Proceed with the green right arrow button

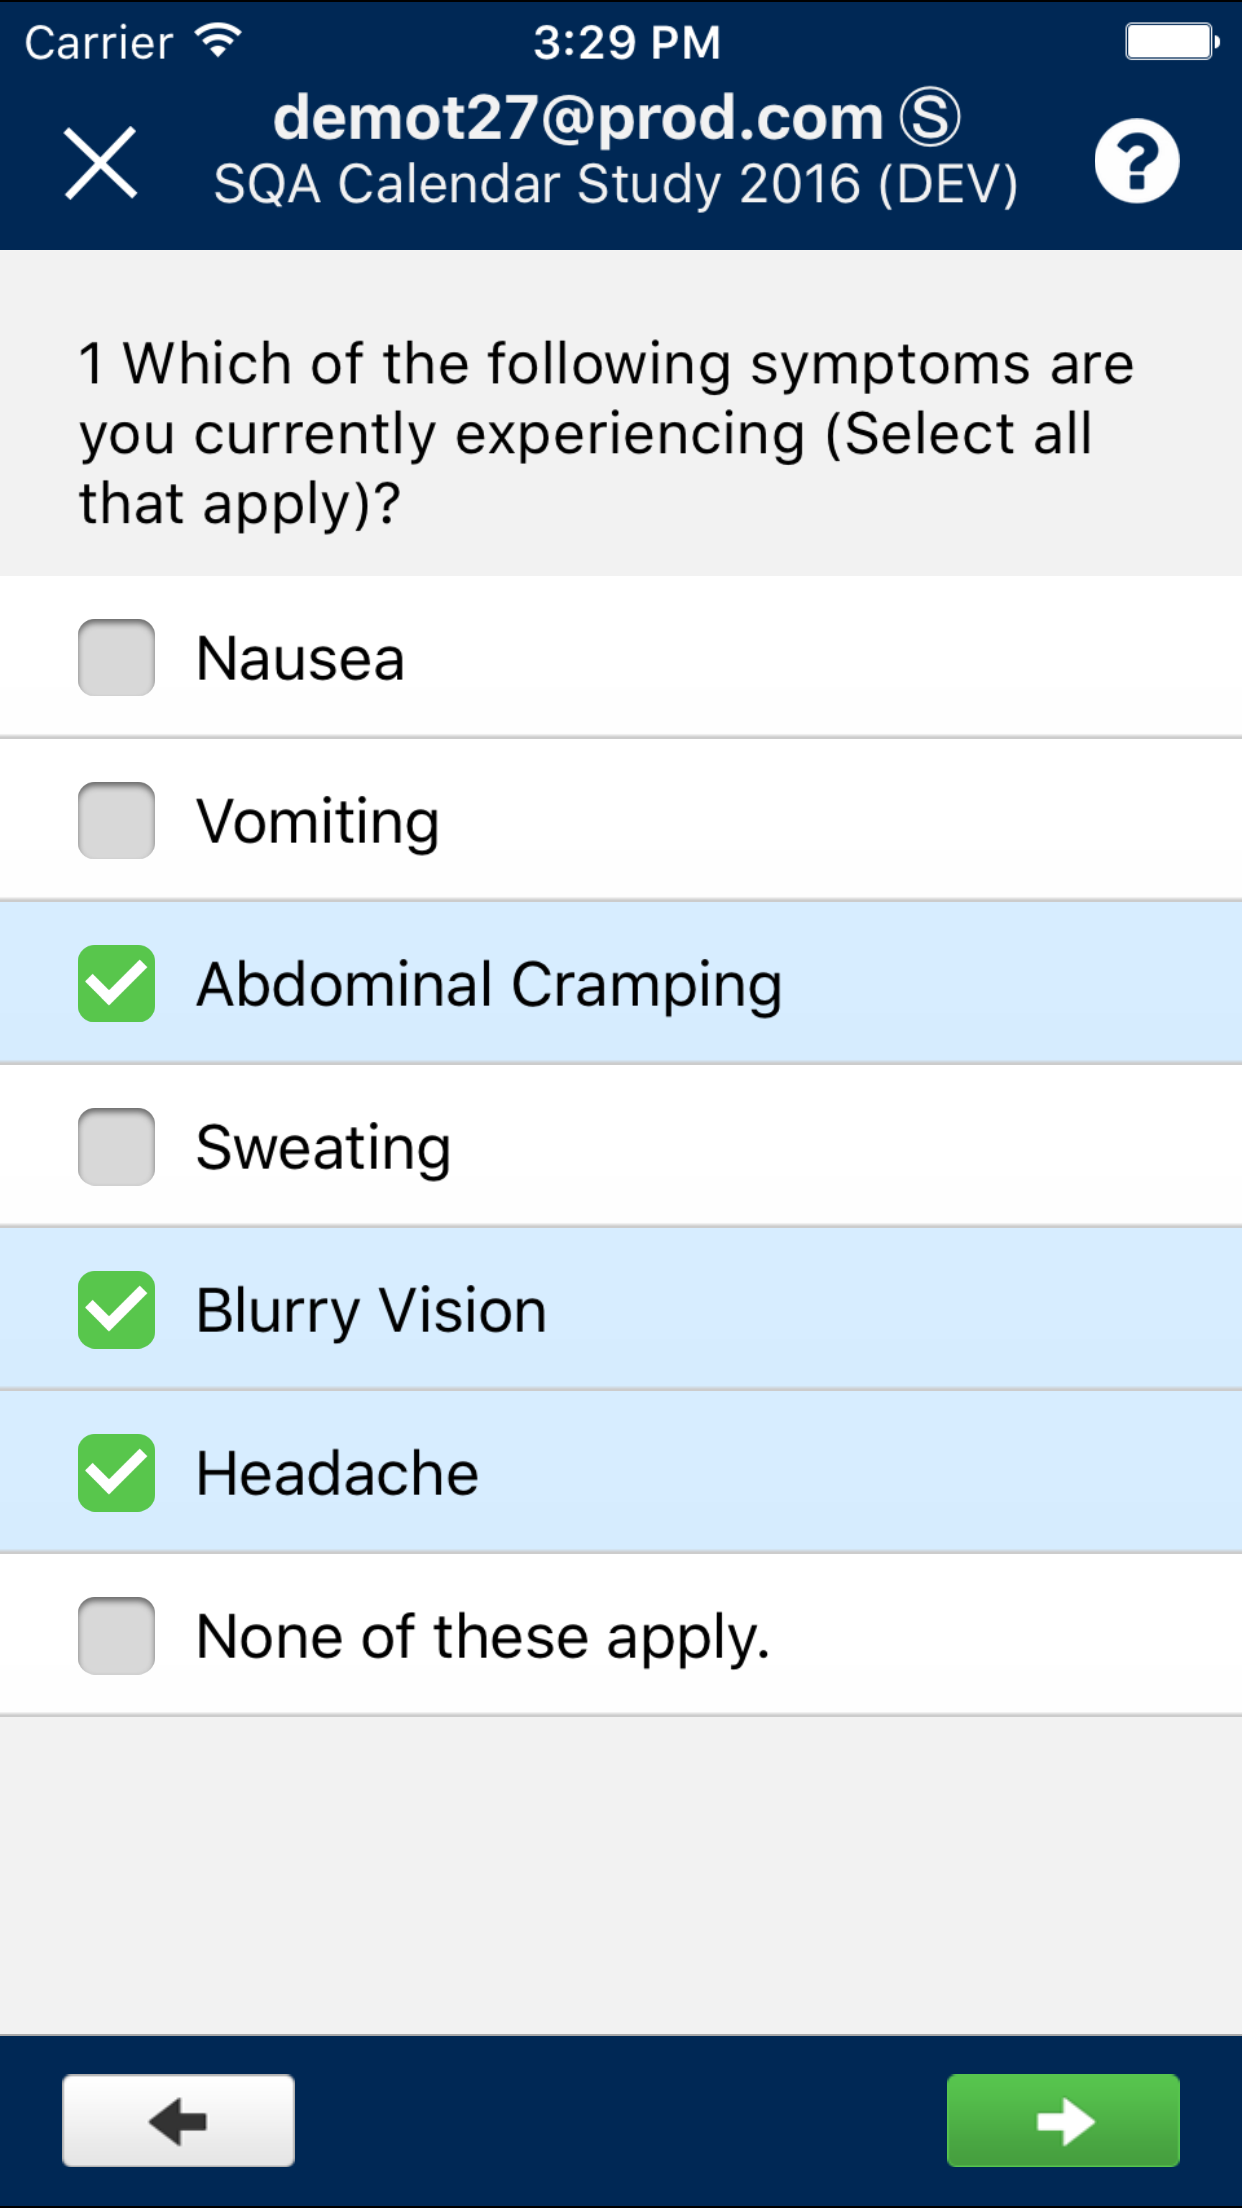(1063, 2120)
